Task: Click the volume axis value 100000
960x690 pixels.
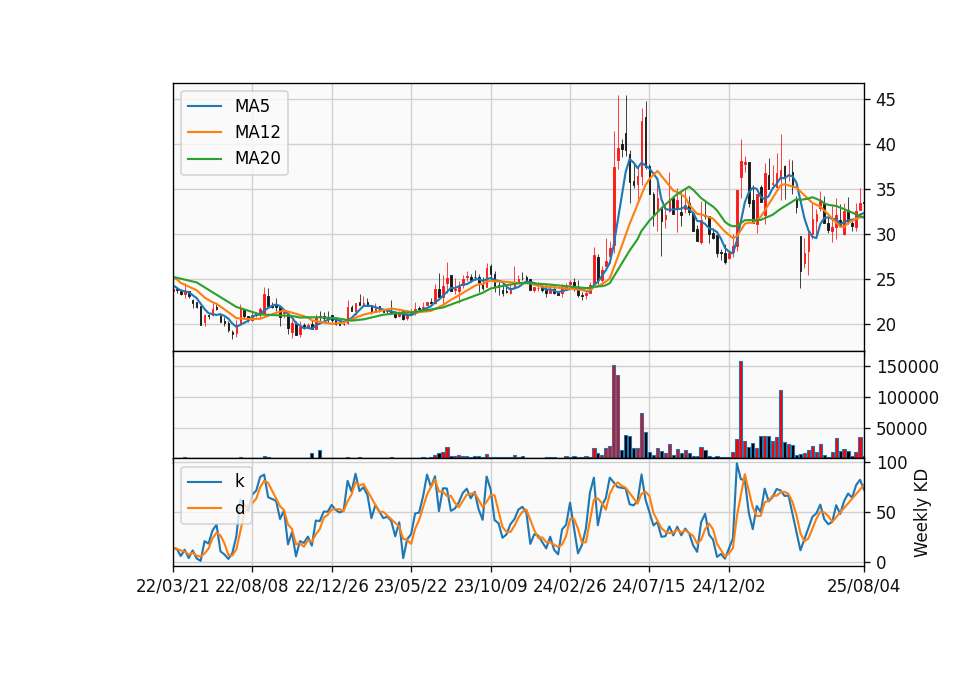Action: click(x=907, y=398)
